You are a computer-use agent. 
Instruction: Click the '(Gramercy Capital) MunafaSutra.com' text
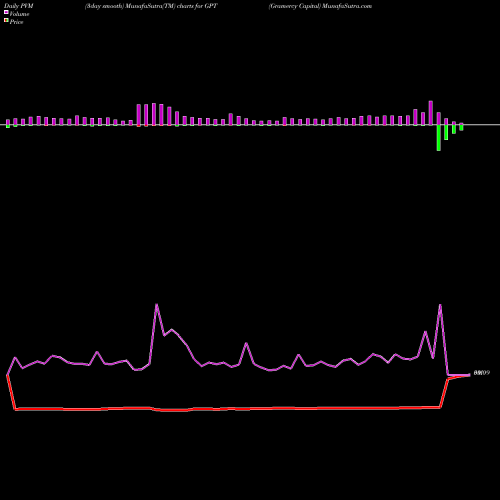[x=320, y=6]
